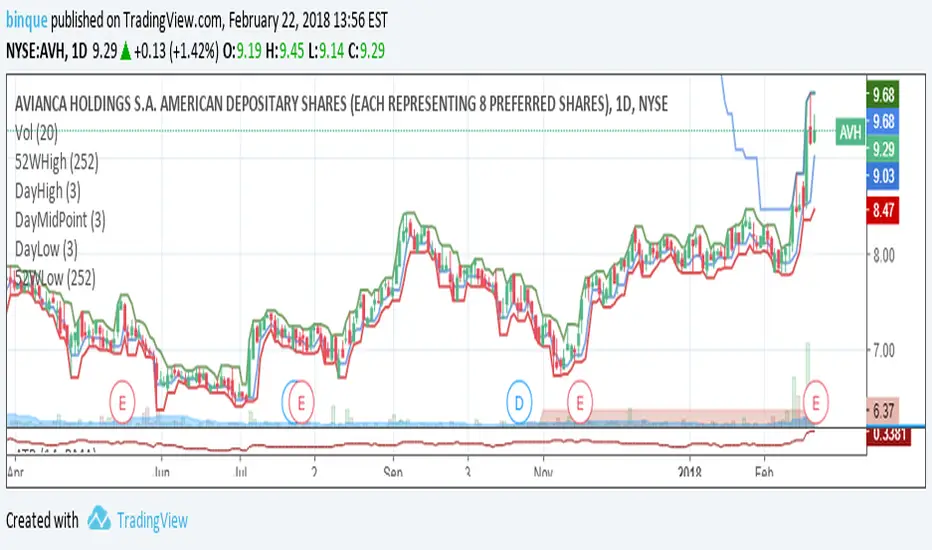Select the dividend marker D before Nov
This screenshot has width=932, height=550.
pos(519,404)
